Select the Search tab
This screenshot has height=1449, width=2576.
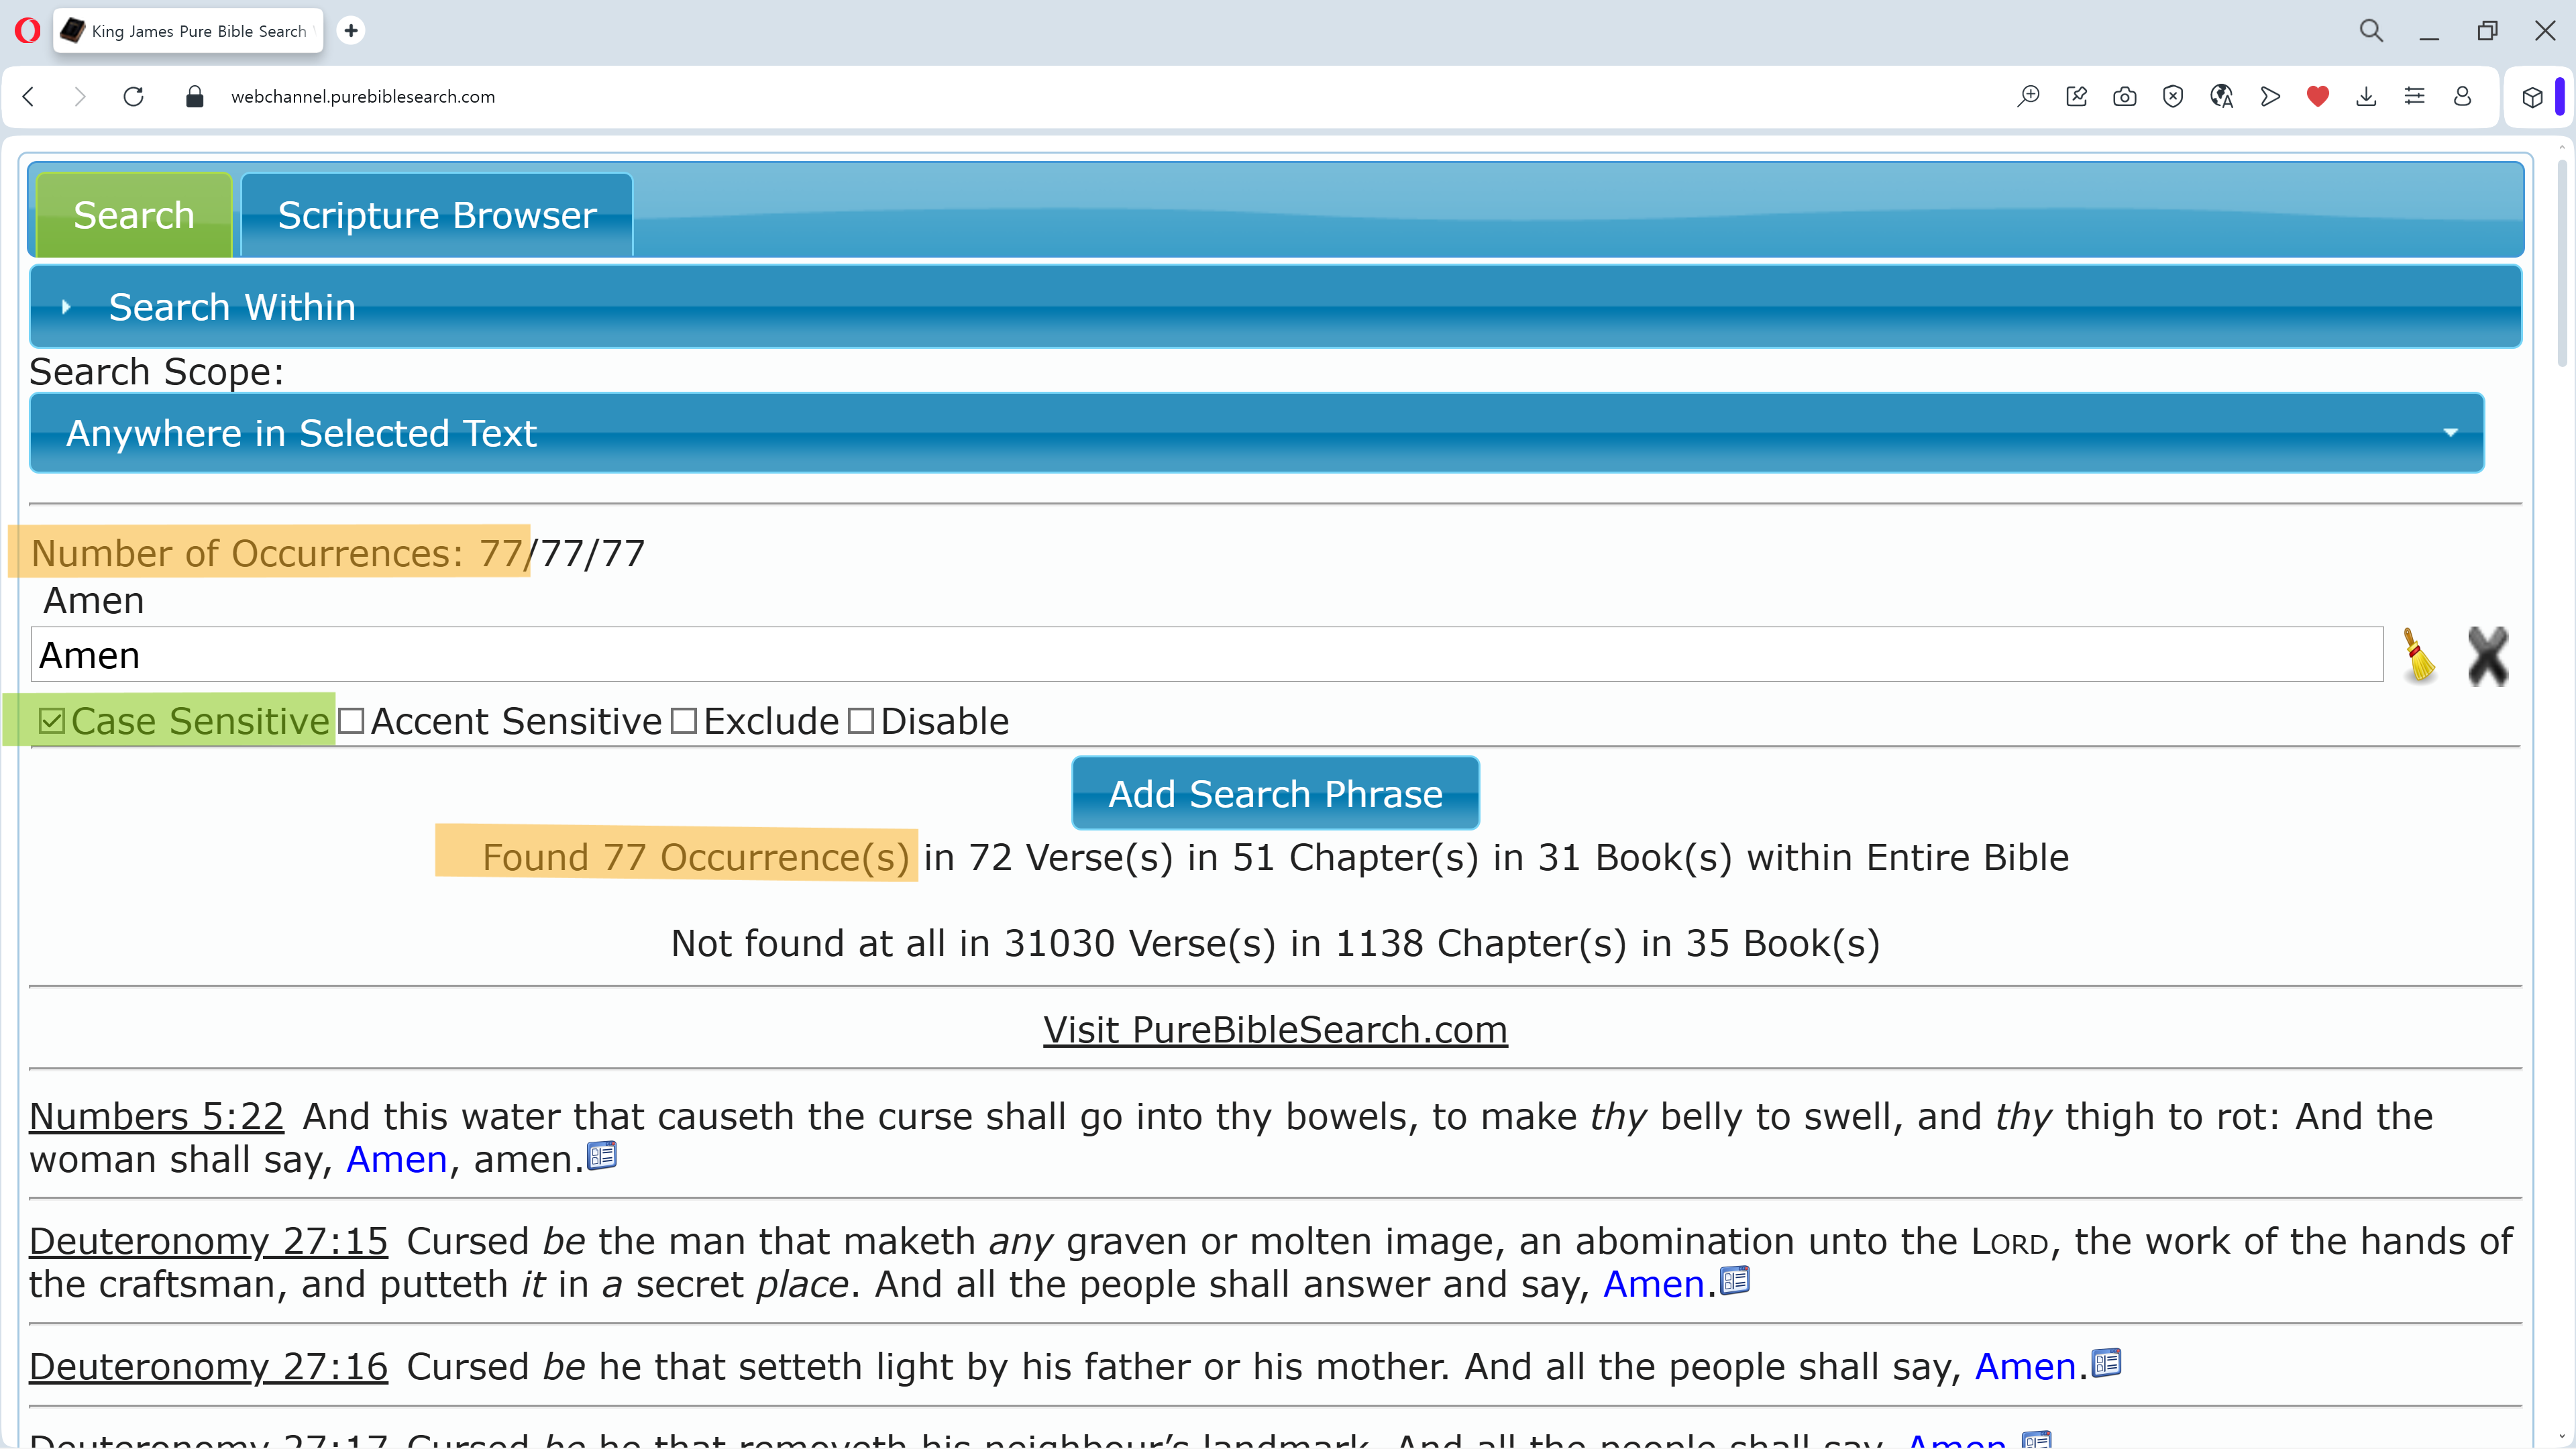point(134,216)
